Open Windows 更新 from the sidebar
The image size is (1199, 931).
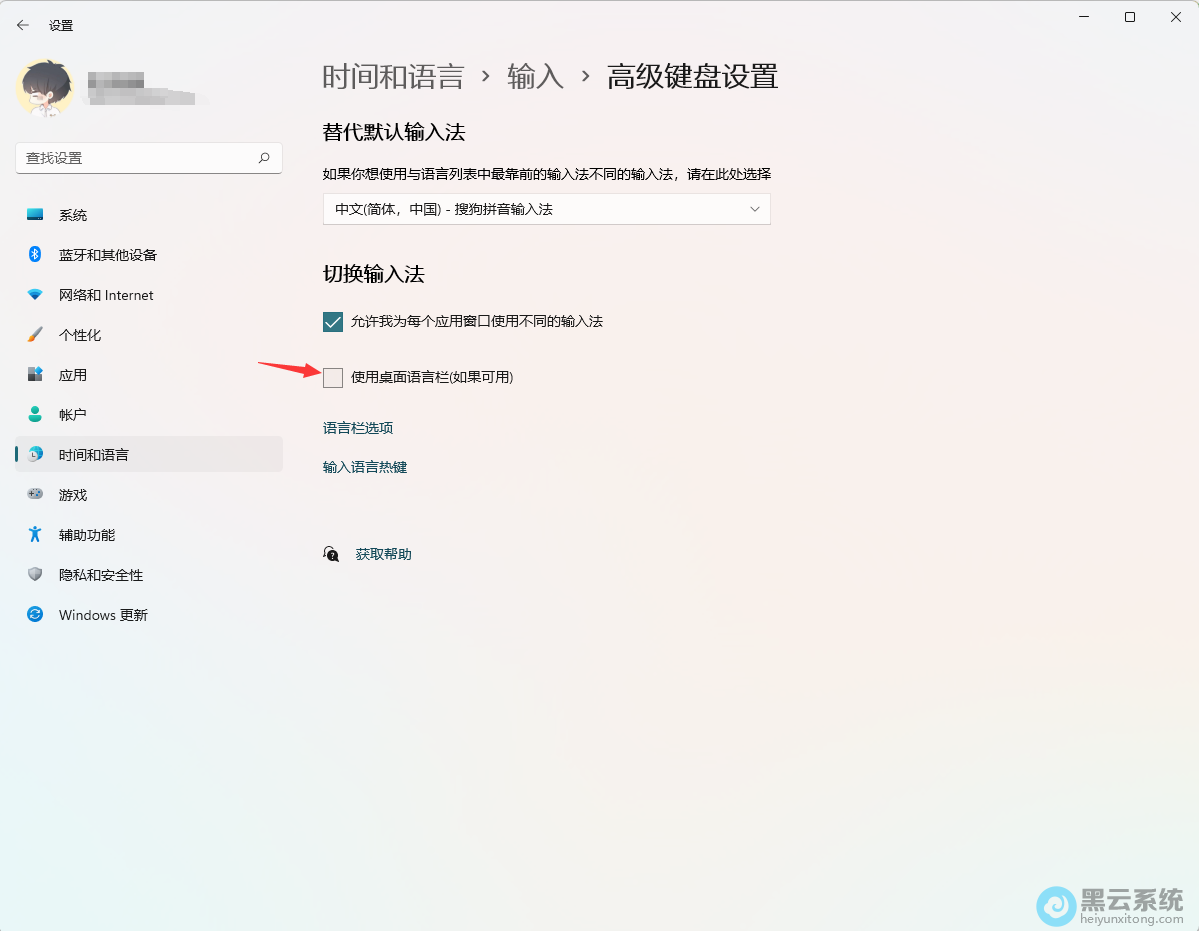click(103, 615)
